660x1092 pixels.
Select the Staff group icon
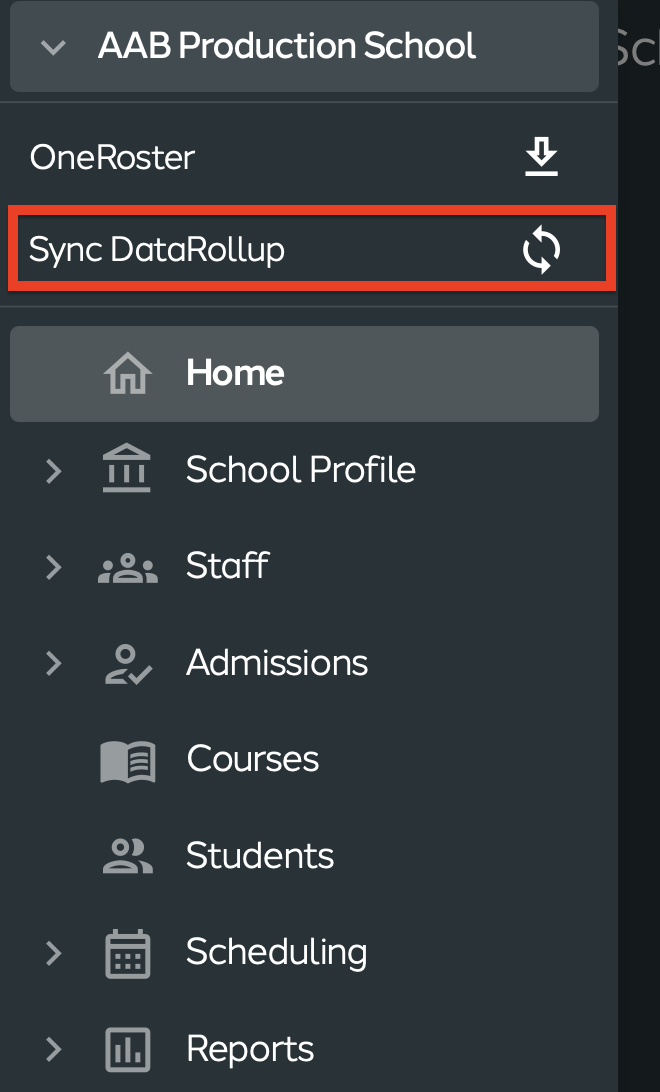[127, 567]
